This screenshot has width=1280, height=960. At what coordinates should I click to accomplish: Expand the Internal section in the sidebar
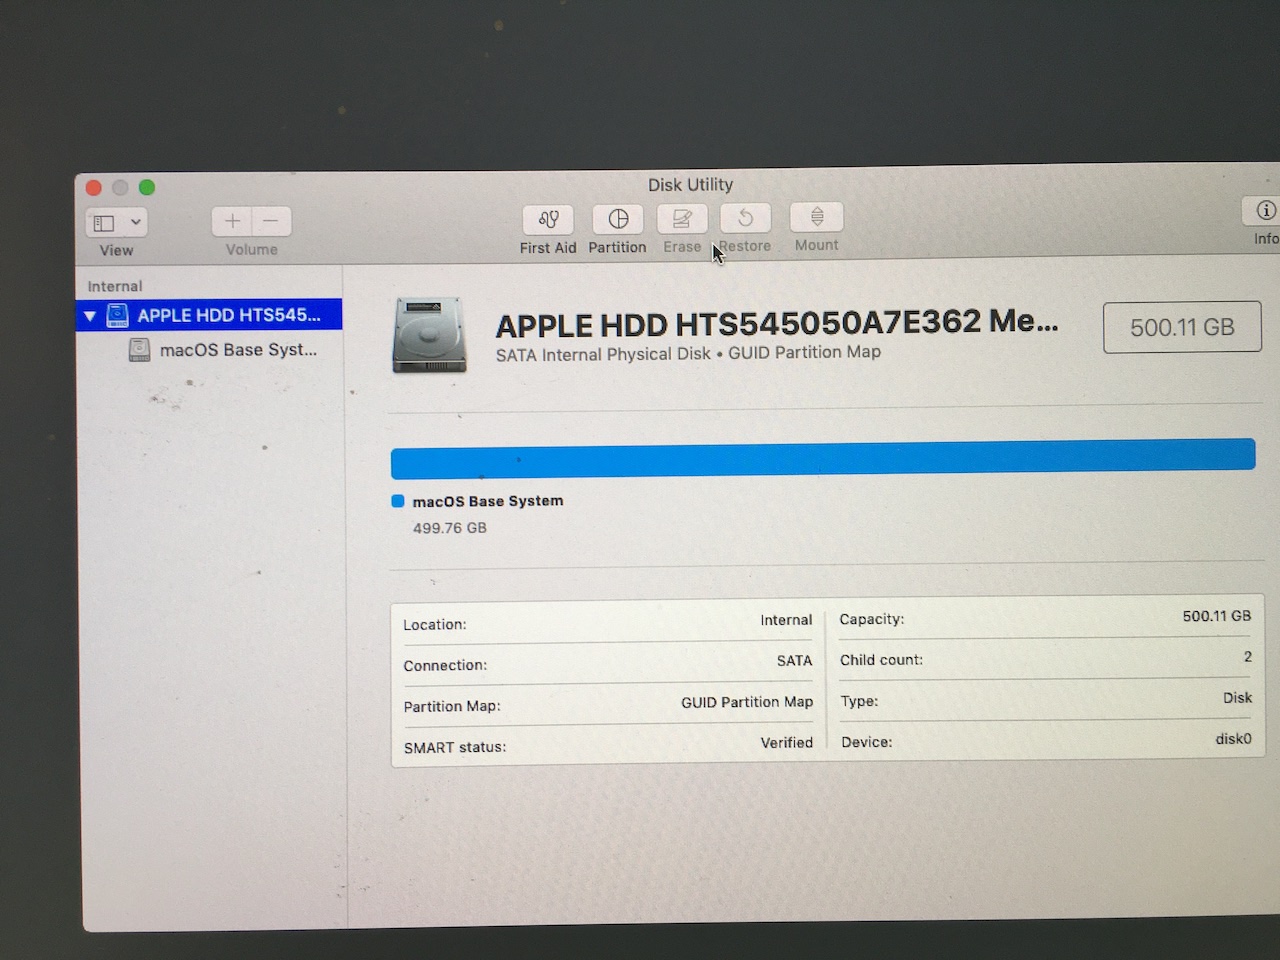[113, 285]
